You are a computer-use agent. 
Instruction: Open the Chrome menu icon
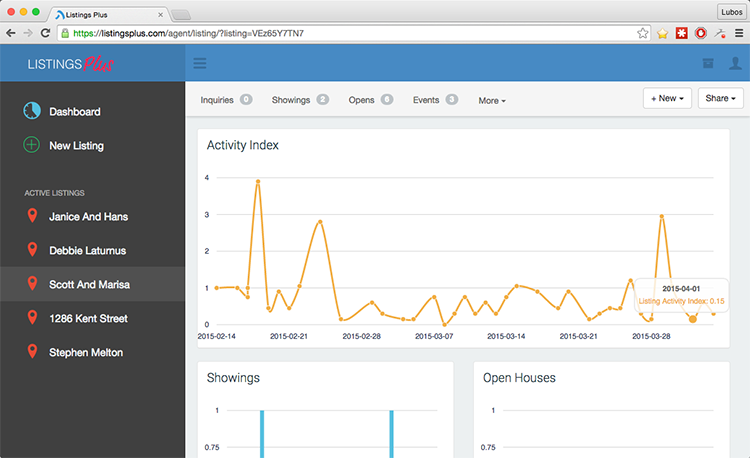(739, 33)
